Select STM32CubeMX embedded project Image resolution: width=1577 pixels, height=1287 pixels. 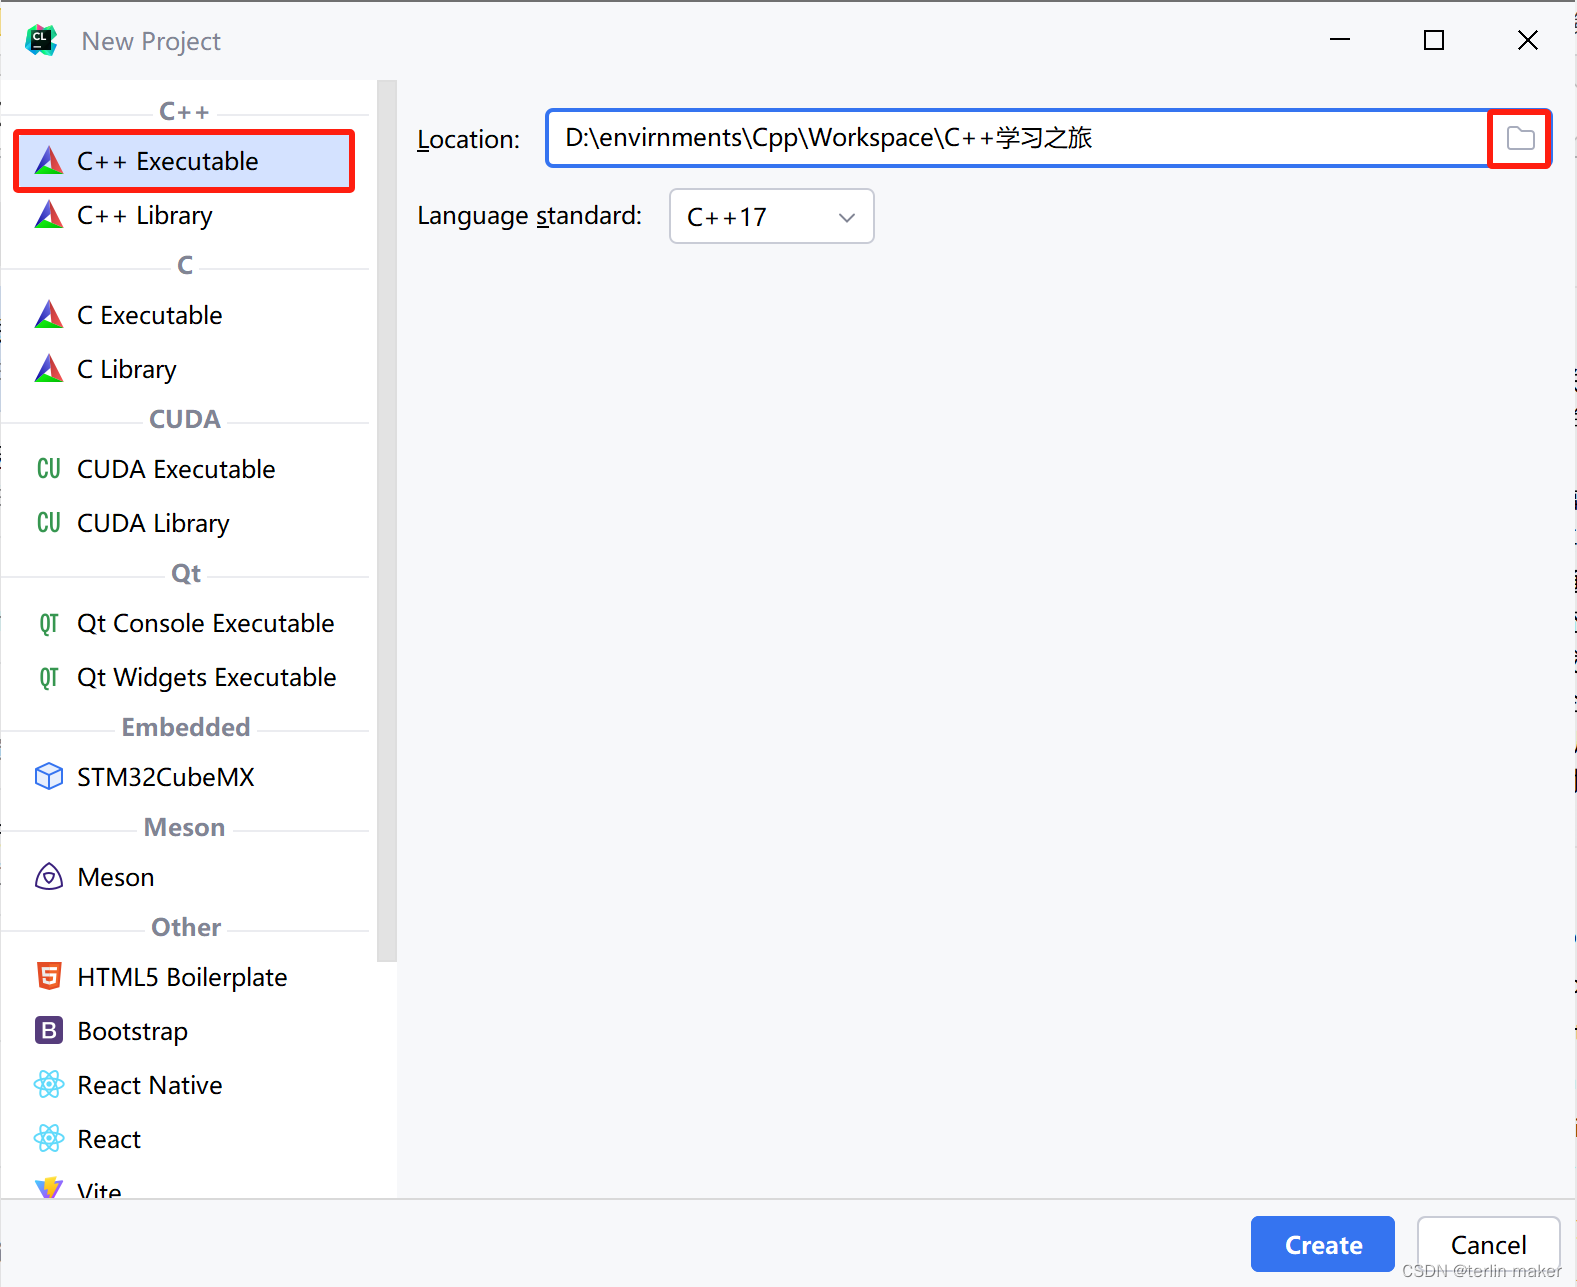click(x=184, y=777)
